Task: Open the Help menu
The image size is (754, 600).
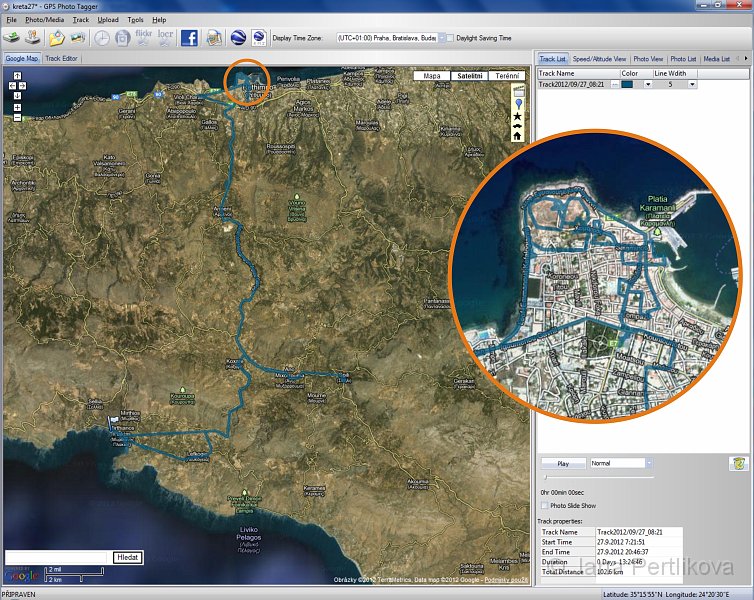Action: [159, 20]
